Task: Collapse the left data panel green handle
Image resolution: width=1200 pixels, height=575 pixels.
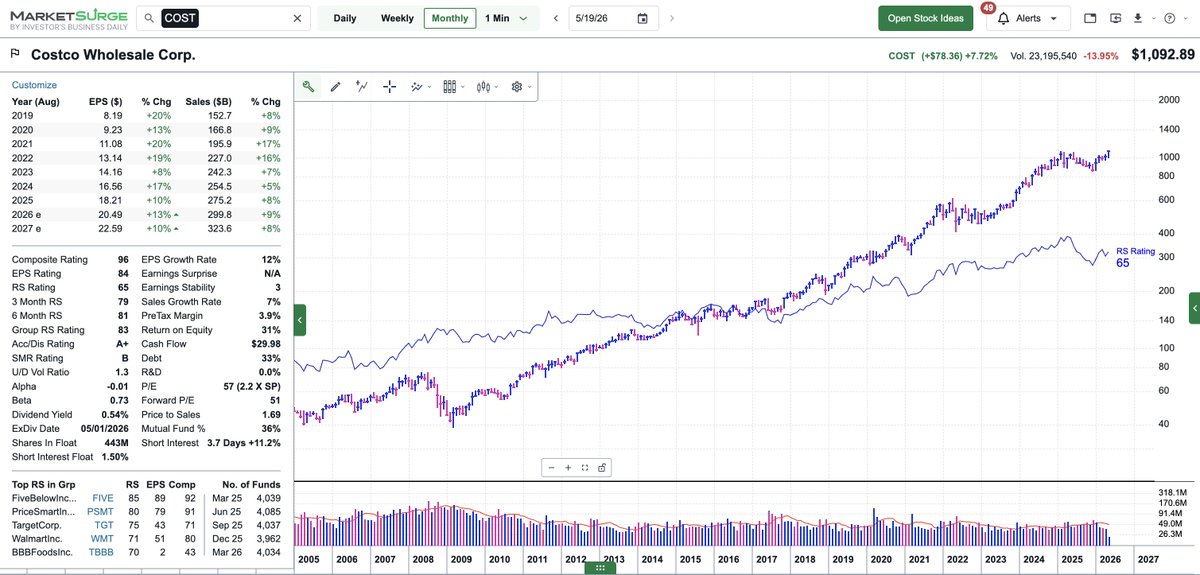Action: point(300,320)
